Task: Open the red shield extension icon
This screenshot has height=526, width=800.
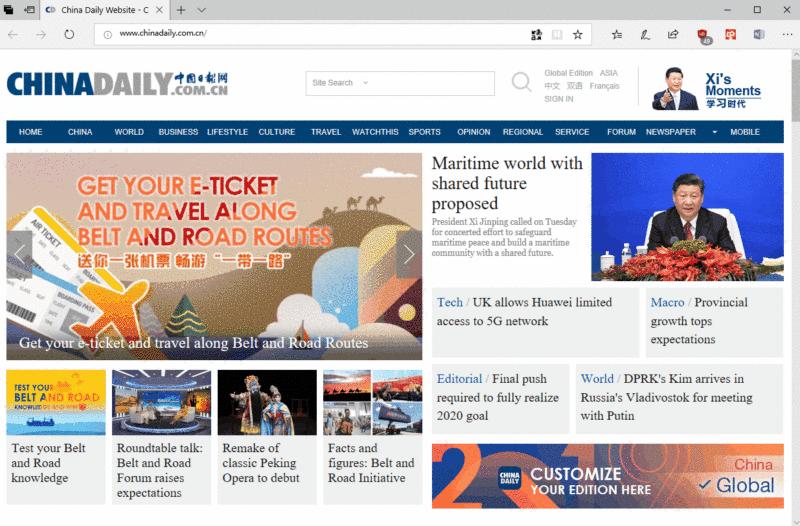Action: [x=704, y=36]
